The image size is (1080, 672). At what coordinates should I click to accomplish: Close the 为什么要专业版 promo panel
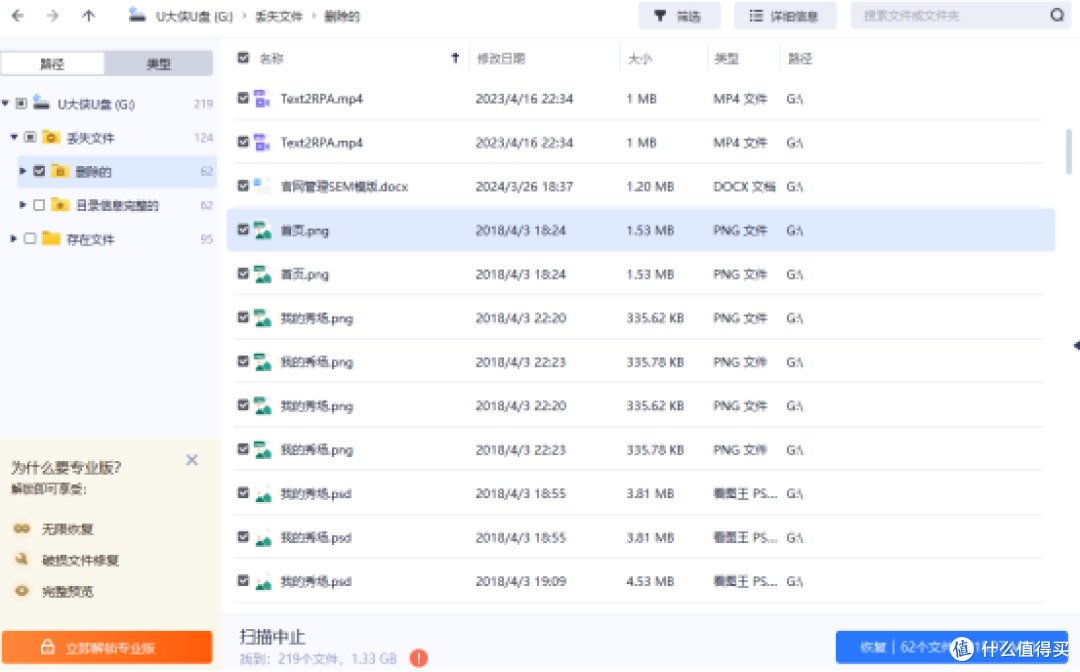click(x=192, y=460)
